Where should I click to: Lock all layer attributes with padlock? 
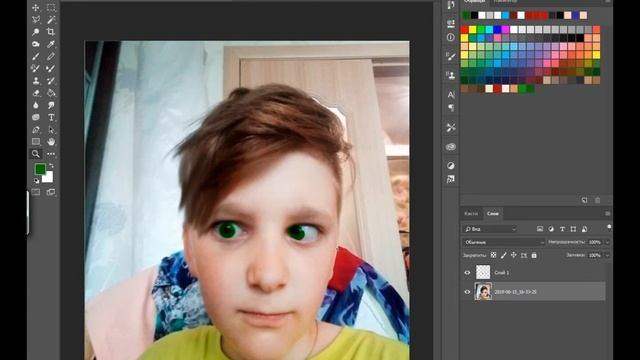point(534,255)
